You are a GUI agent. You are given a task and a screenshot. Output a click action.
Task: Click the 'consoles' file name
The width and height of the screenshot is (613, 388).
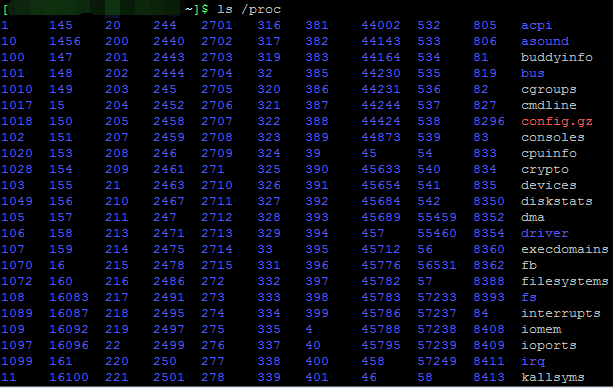[x=552, y=137]
